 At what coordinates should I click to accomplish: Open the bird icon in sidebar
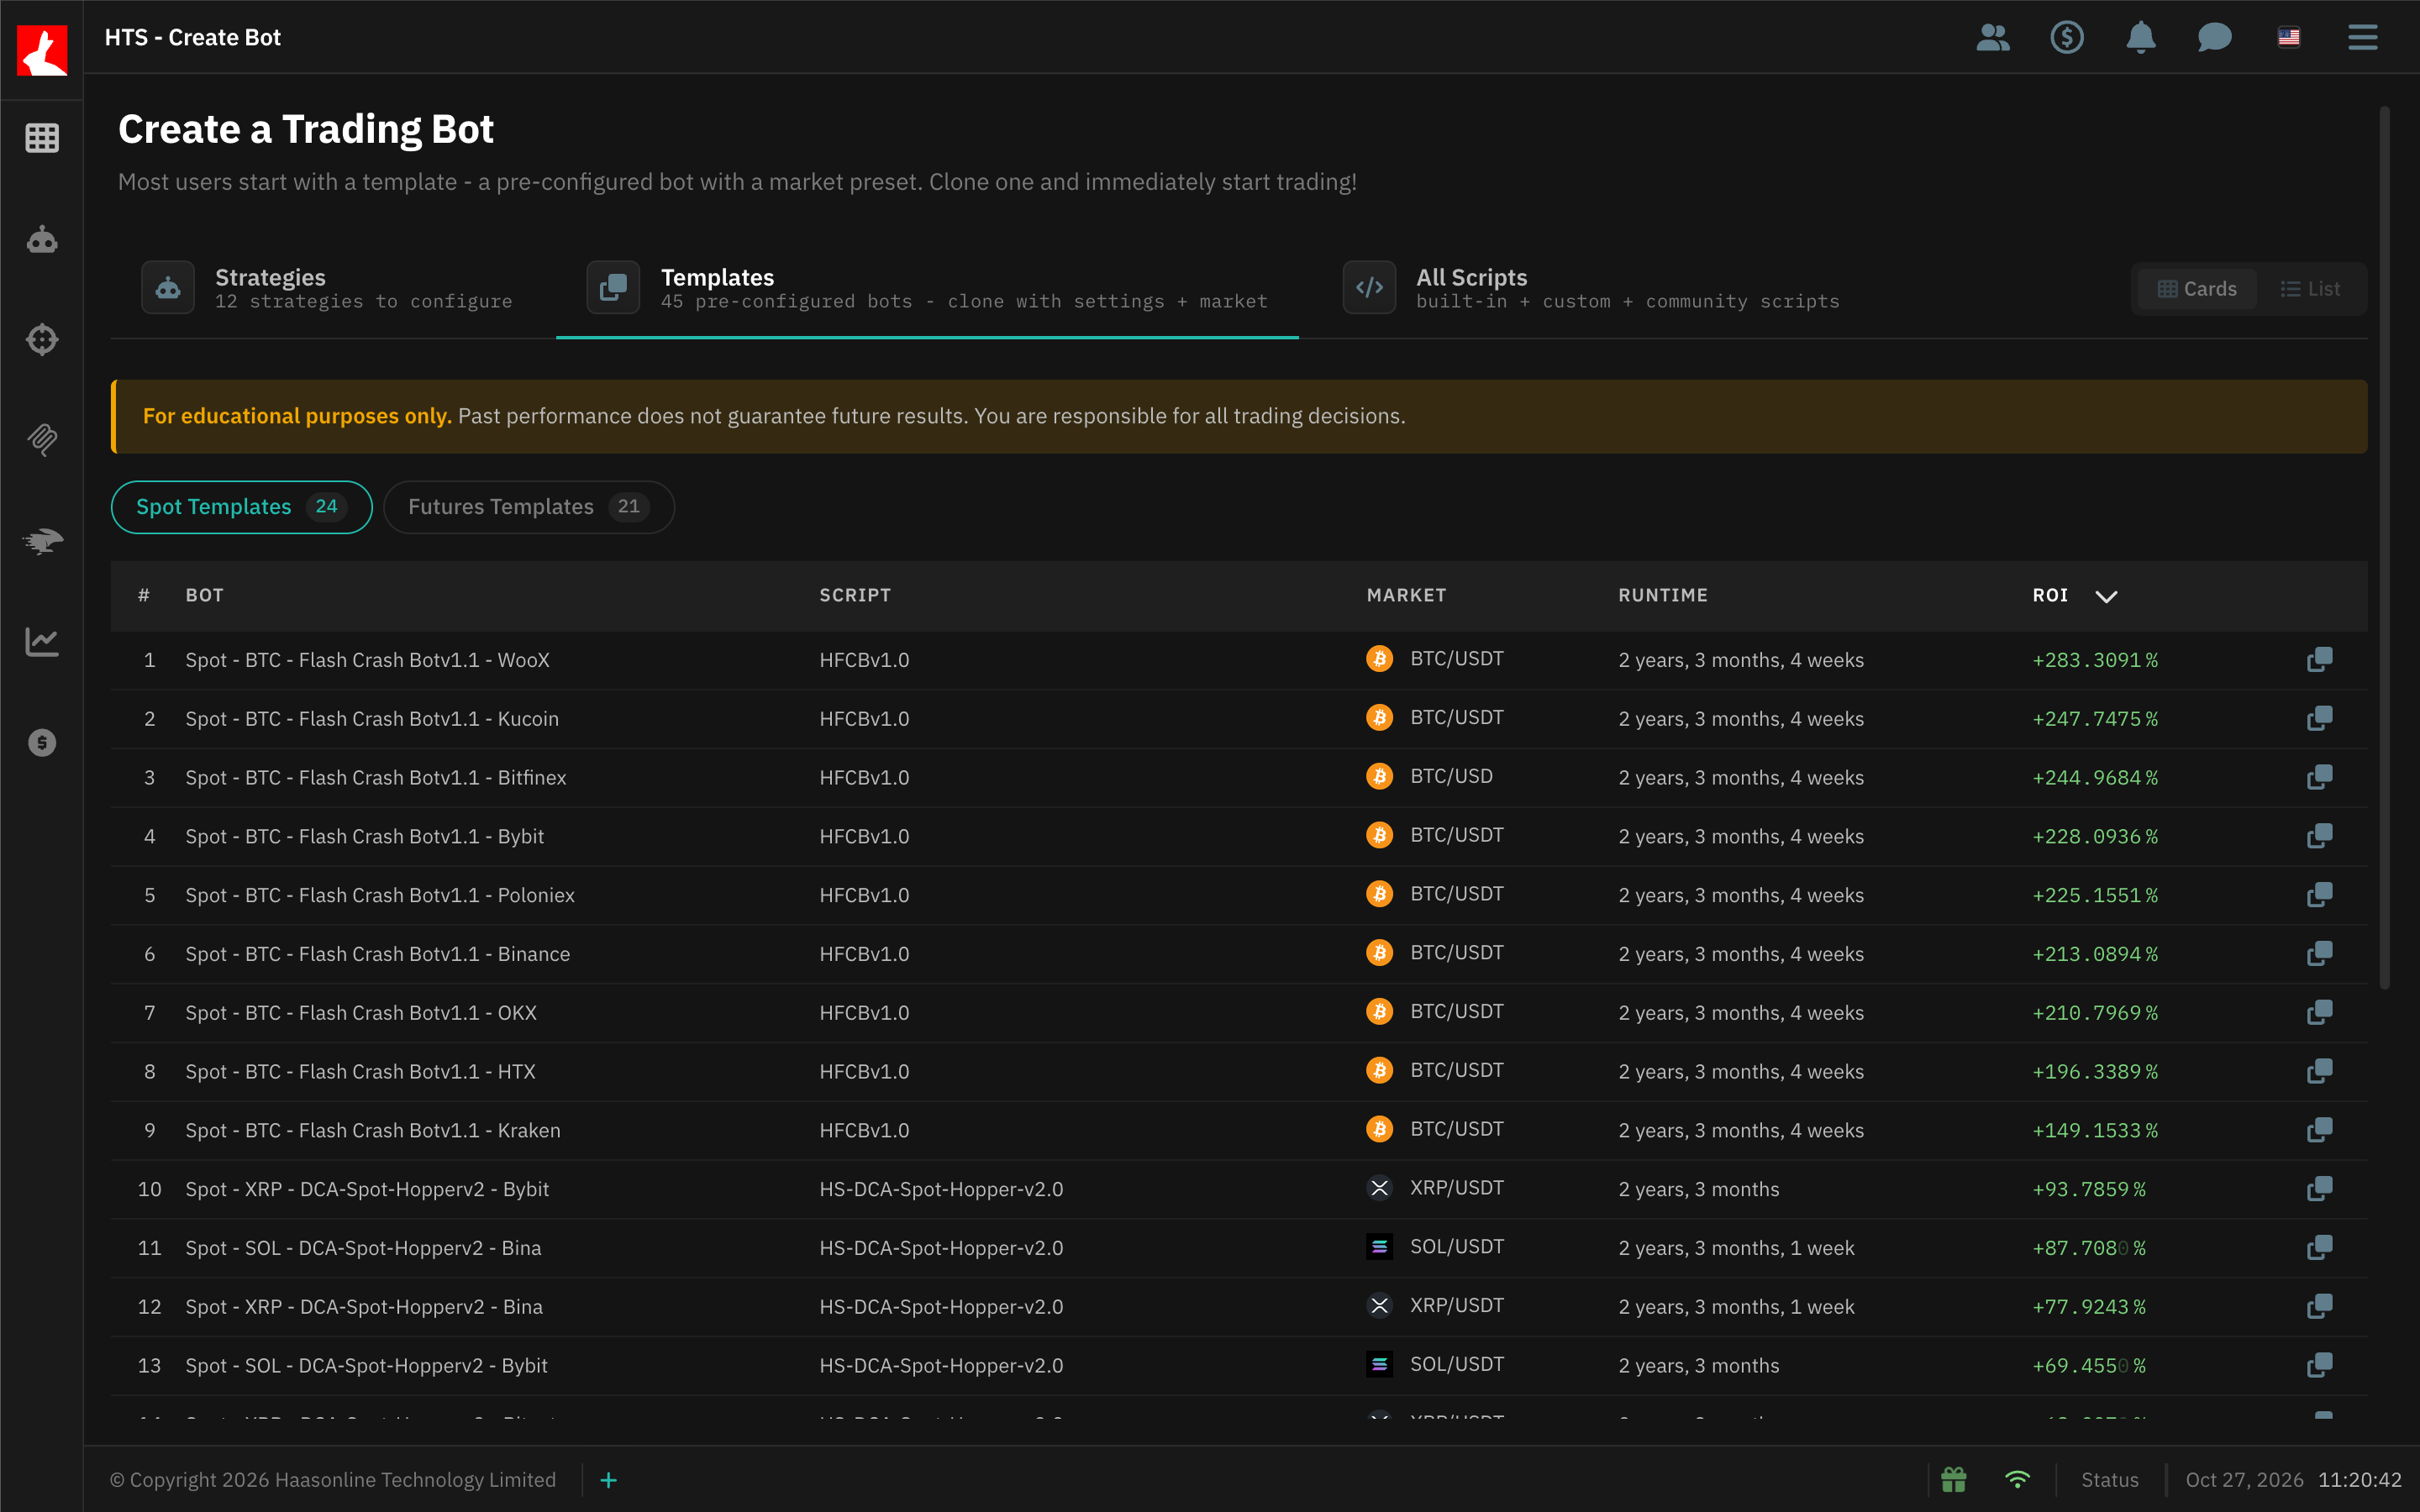point(41,541)
